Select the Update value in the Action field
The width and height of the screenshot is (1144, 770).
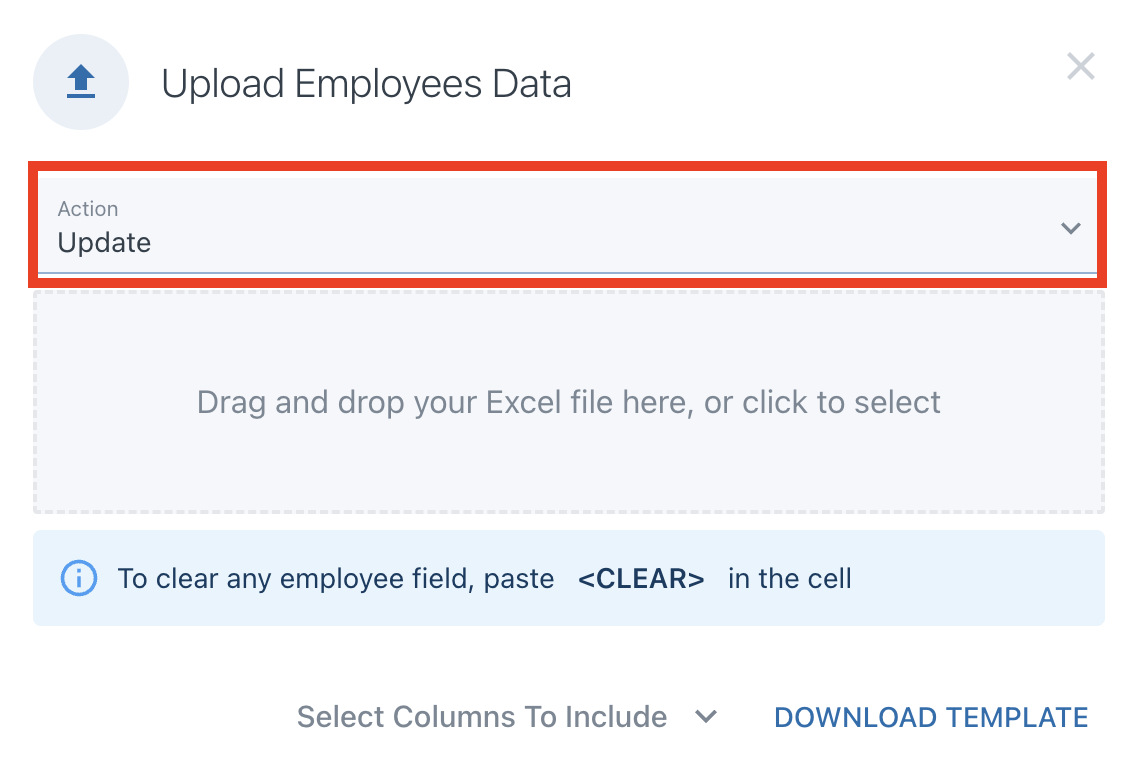coord(104,242)
